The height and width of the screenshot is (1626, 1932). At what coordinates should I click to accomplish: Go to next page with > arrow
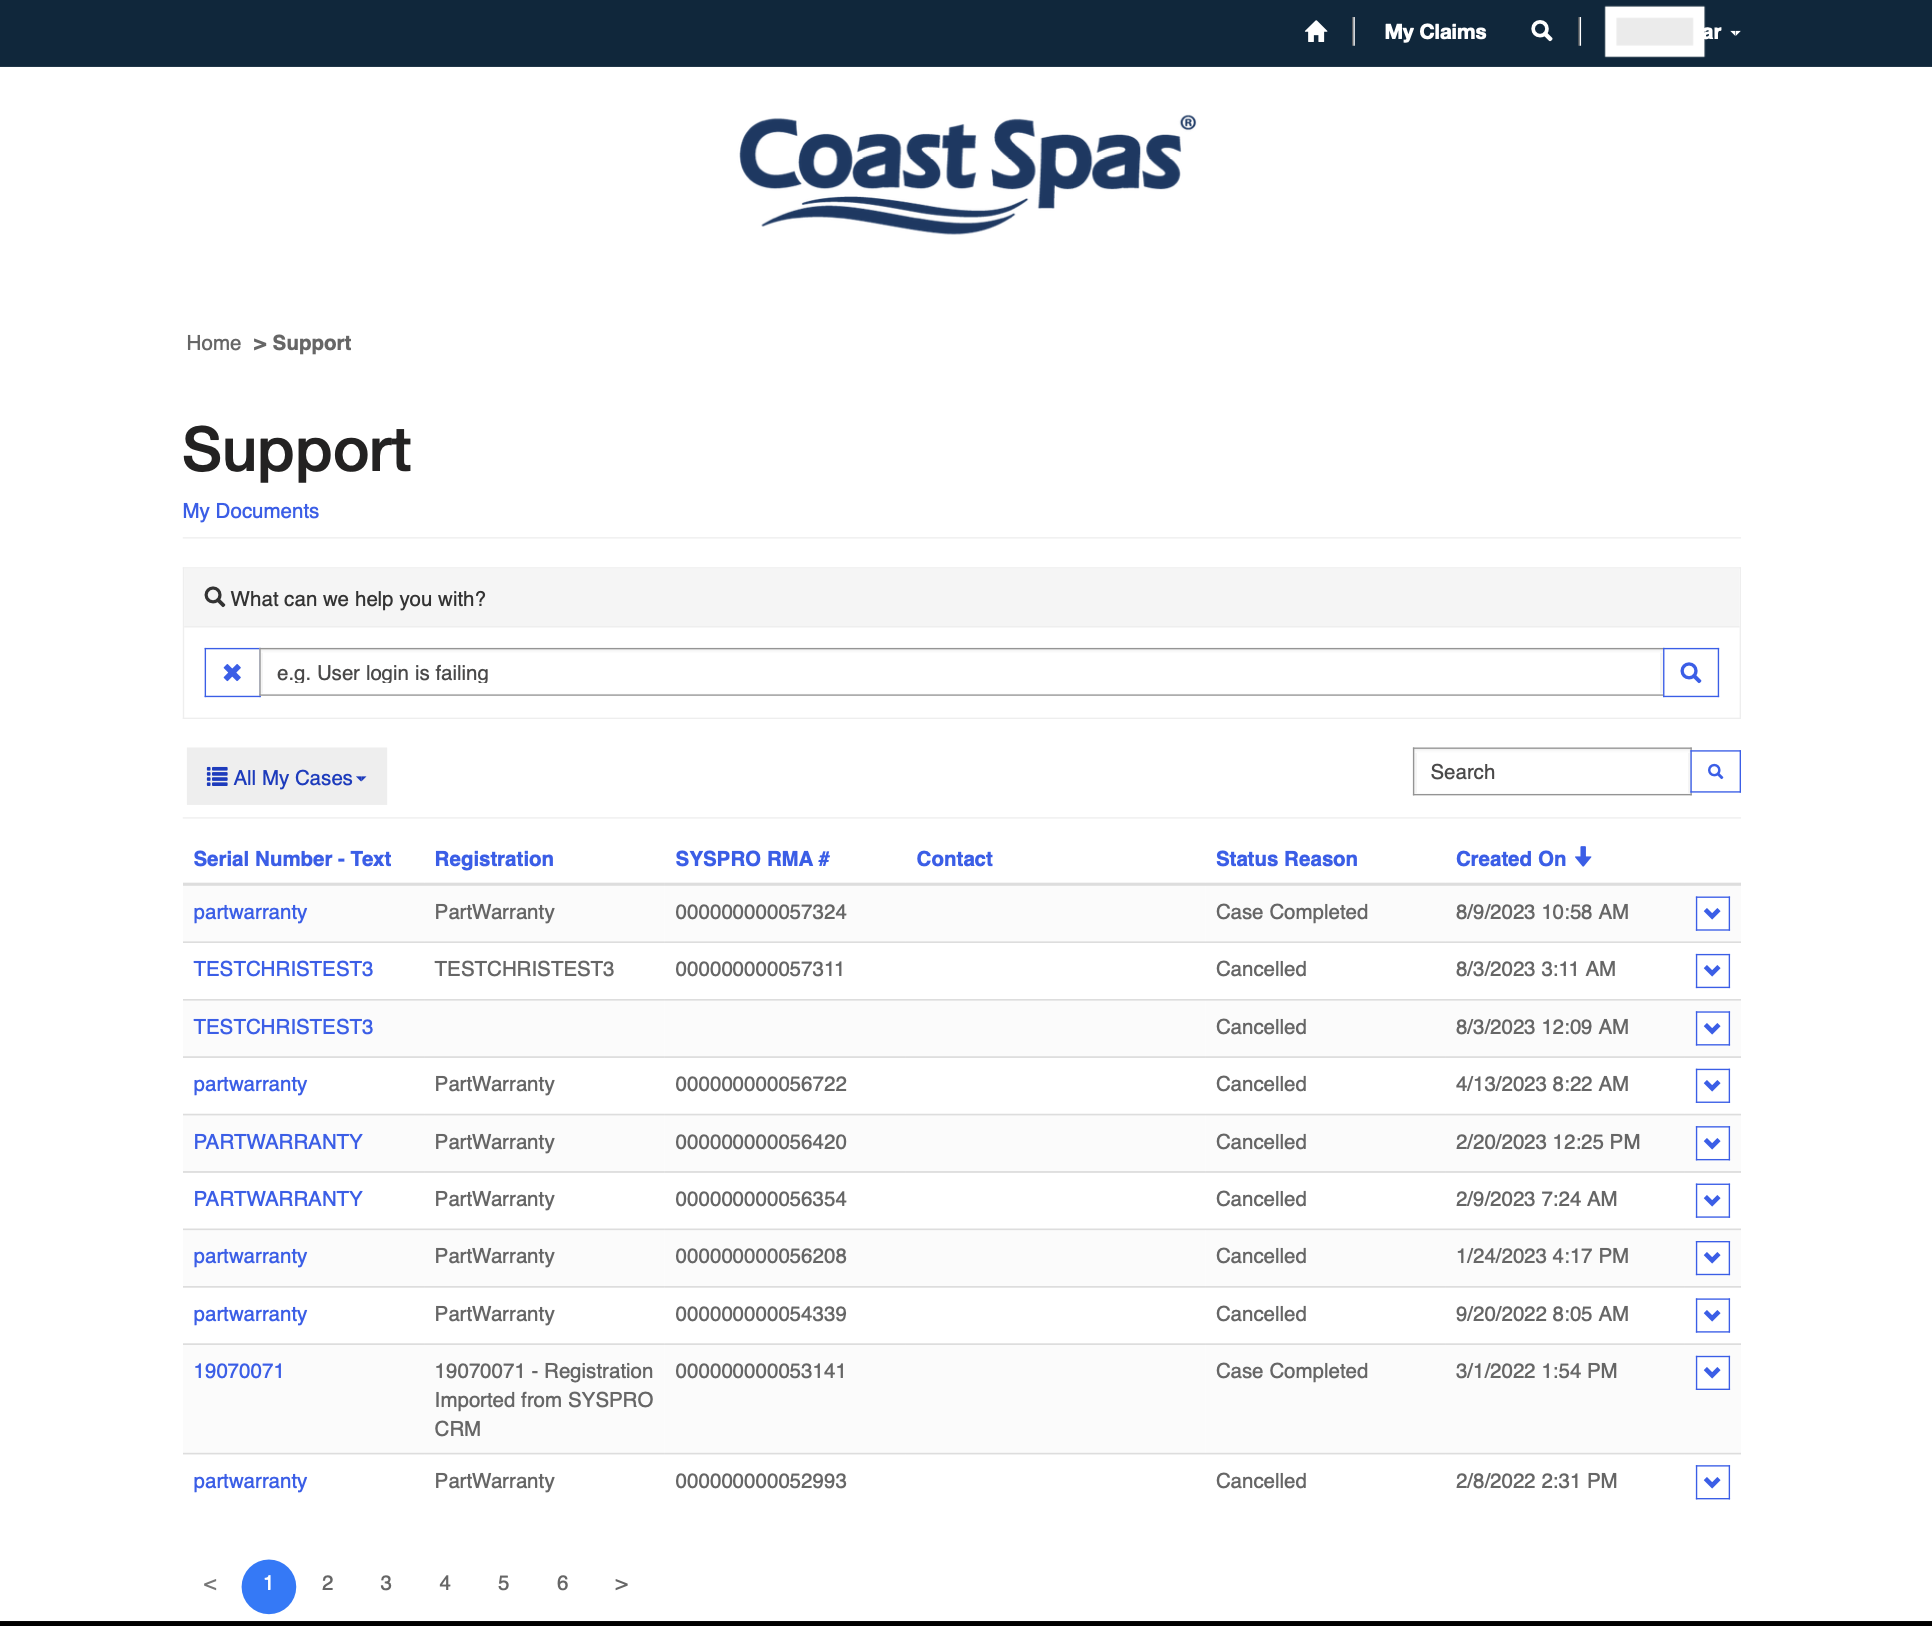click(x=621, y=1584)
